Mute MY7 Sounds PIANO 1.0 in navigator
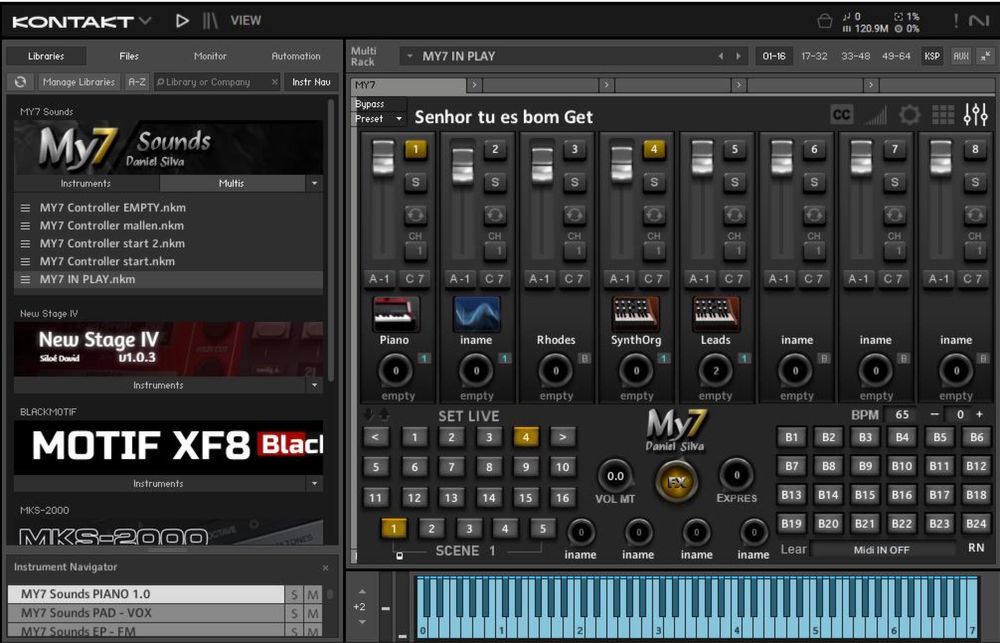 point(312,595)
